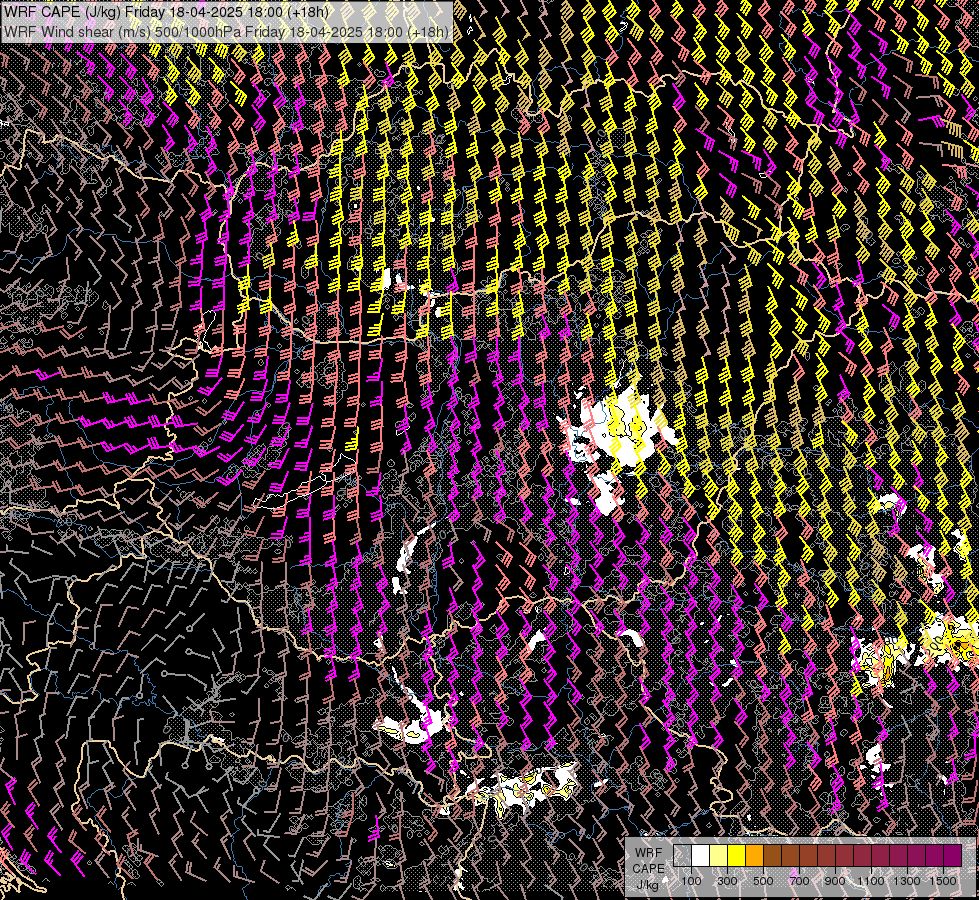The width and height of the screenshot is (979, 900).
Task: Click the legend value 700
Action: 799,881
